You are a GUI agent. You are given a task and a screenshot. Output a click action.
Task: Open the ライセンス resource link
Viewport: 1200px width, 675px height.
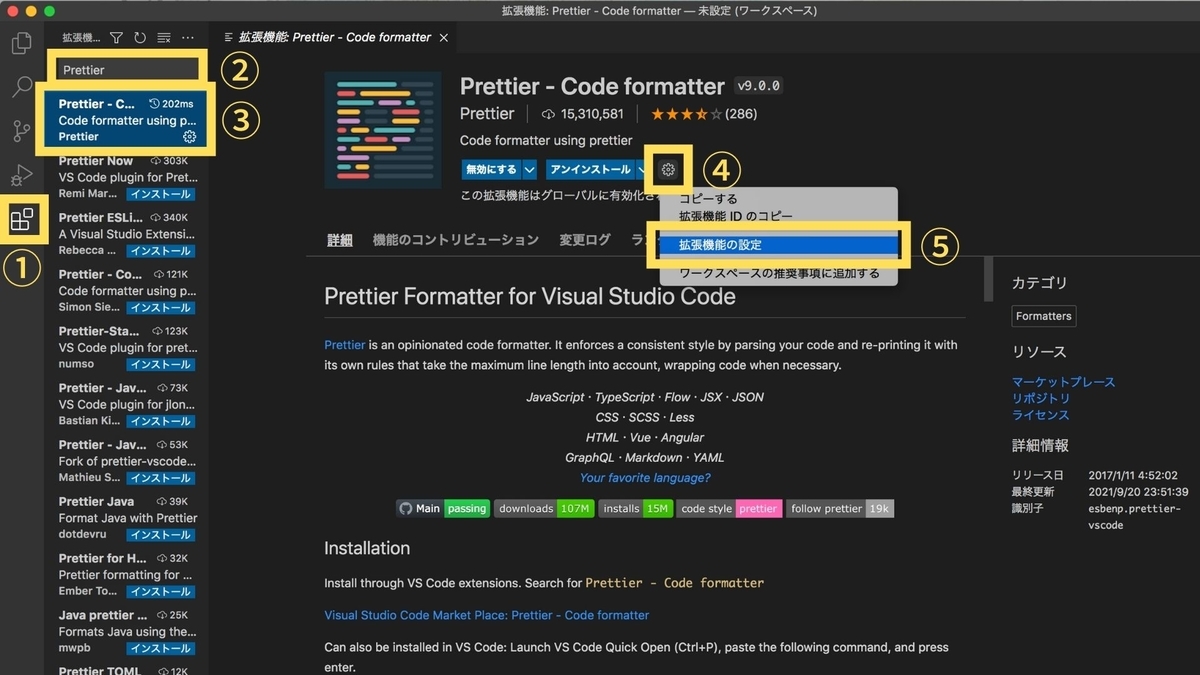1041,415
